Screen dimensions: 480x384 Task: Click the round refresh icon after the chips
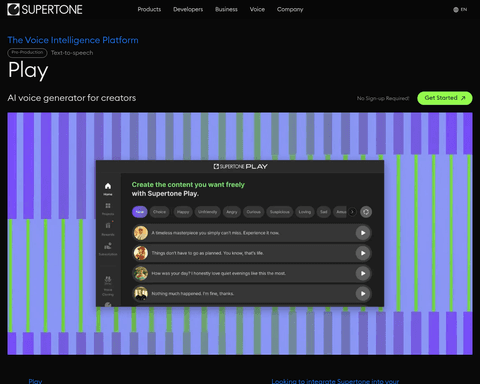pyautogui.click(x=366, y=212)
